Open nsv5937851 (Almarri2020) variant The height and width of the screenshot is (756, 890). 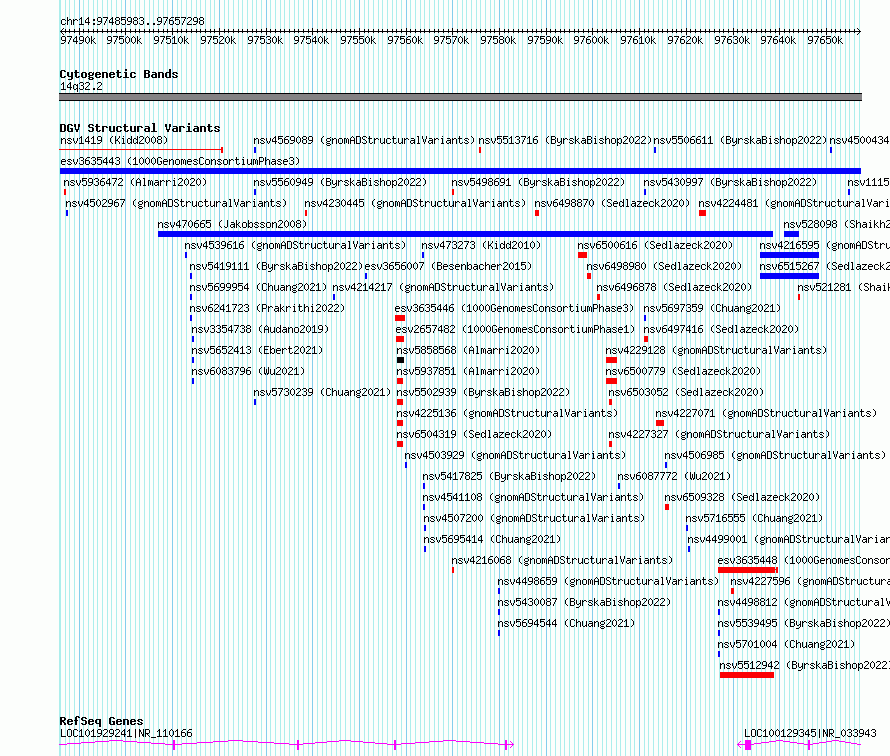tap(468, 371)
